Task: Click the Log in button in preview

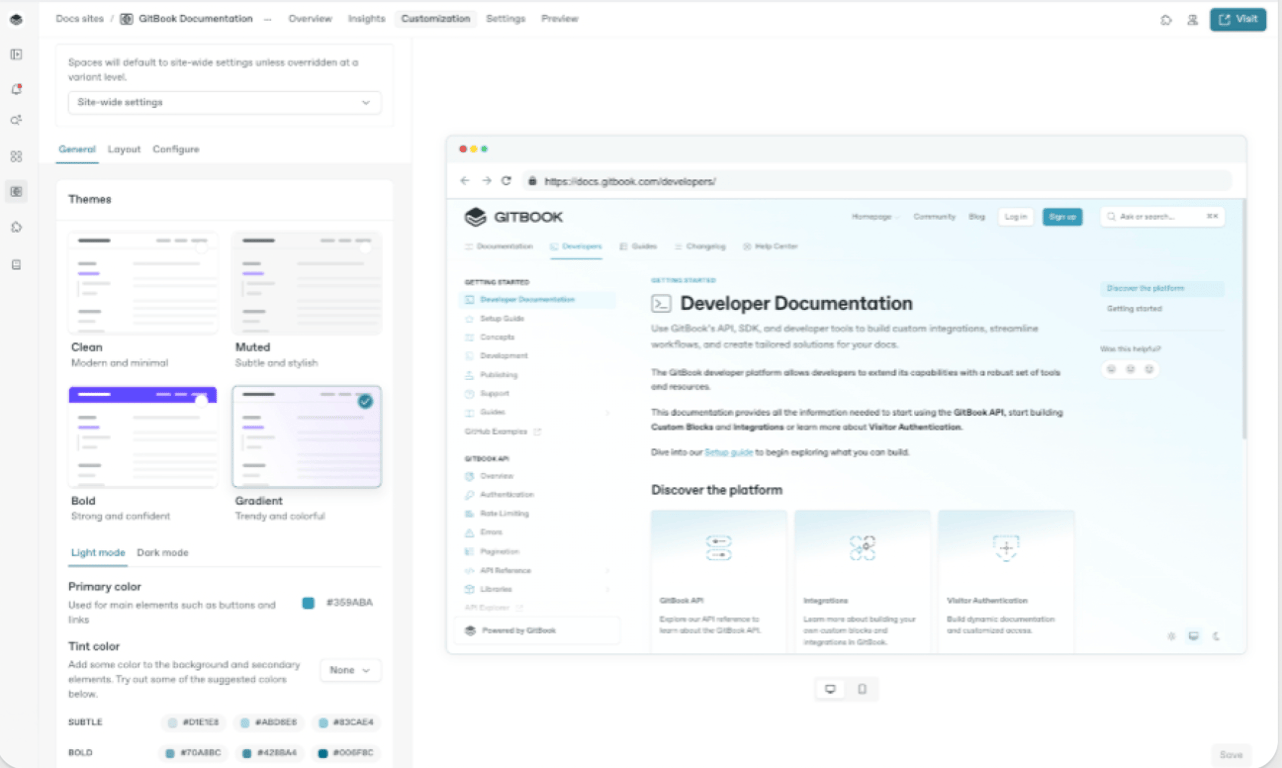Action: [x=1016, y=217]
